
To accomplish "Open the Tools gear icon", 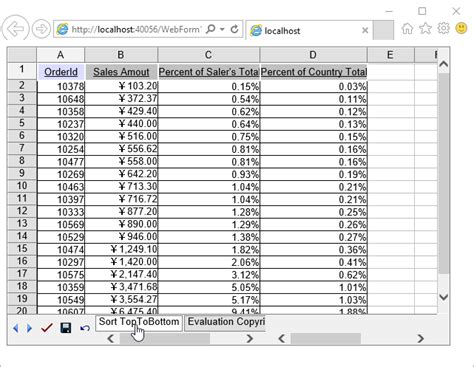I will pos(443,29).
